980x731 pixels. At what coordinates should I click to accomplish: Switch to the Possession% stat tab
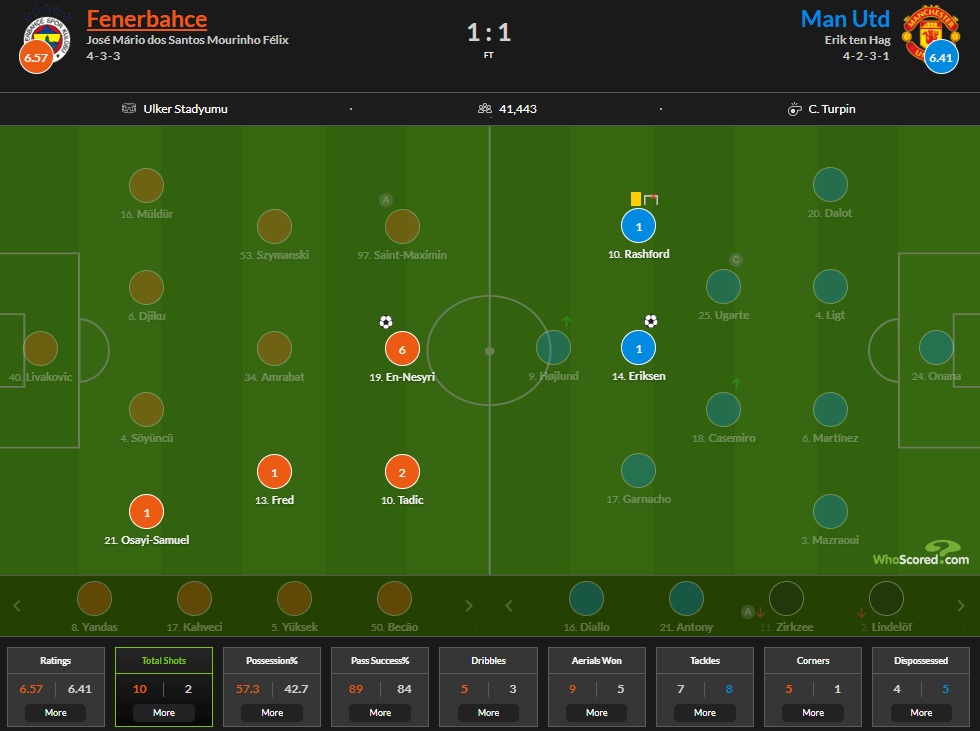click(x=272, y=660)
